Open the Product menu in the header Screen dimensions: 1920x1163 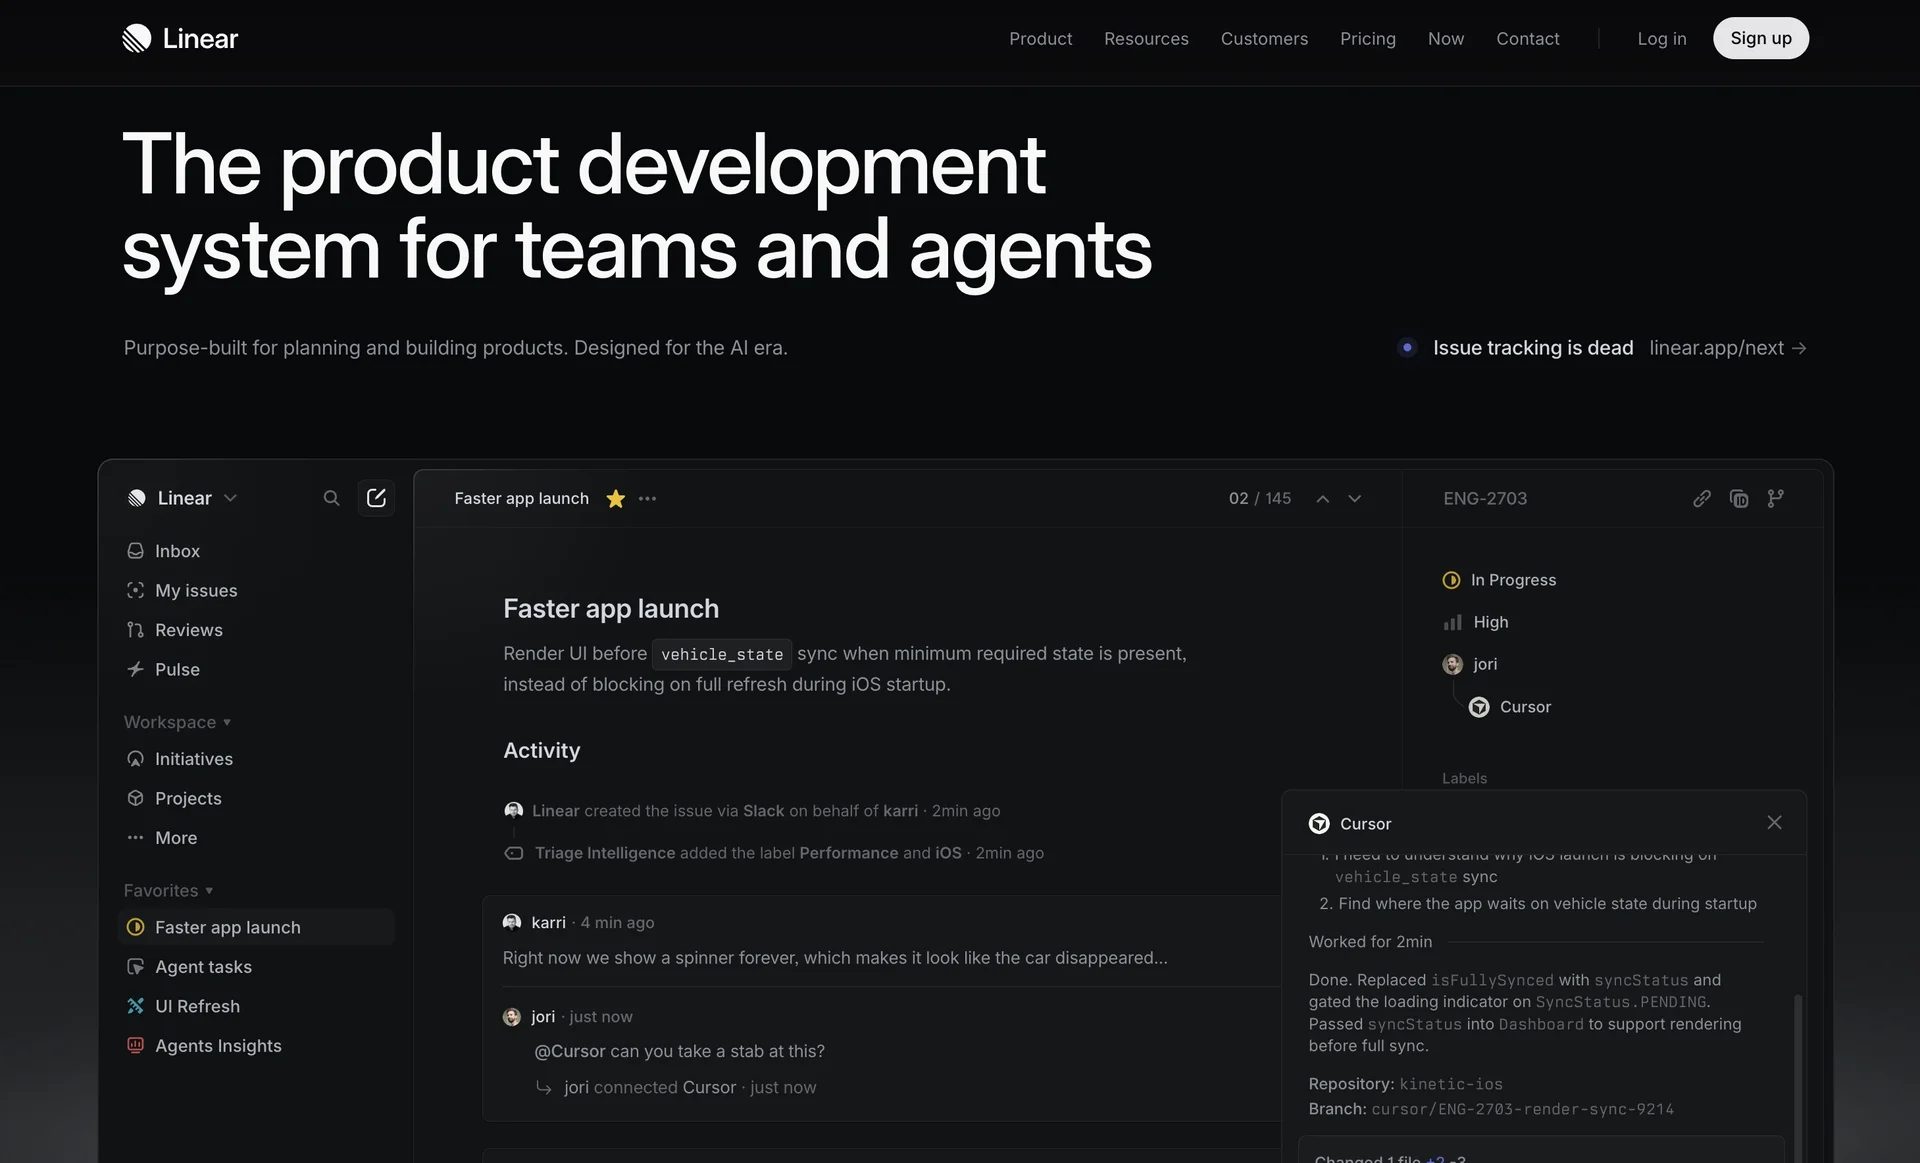(x=1040, y=38)
